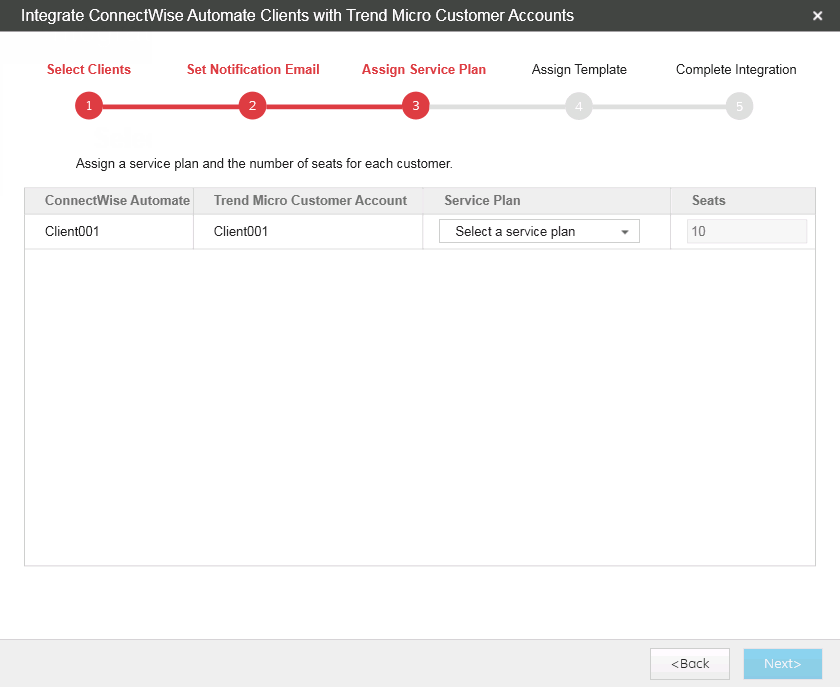Click Trend Micro Customer Account column header
The height and width of the screenshot is (688, 840).
pyautogui.click(x=310, y=201)
